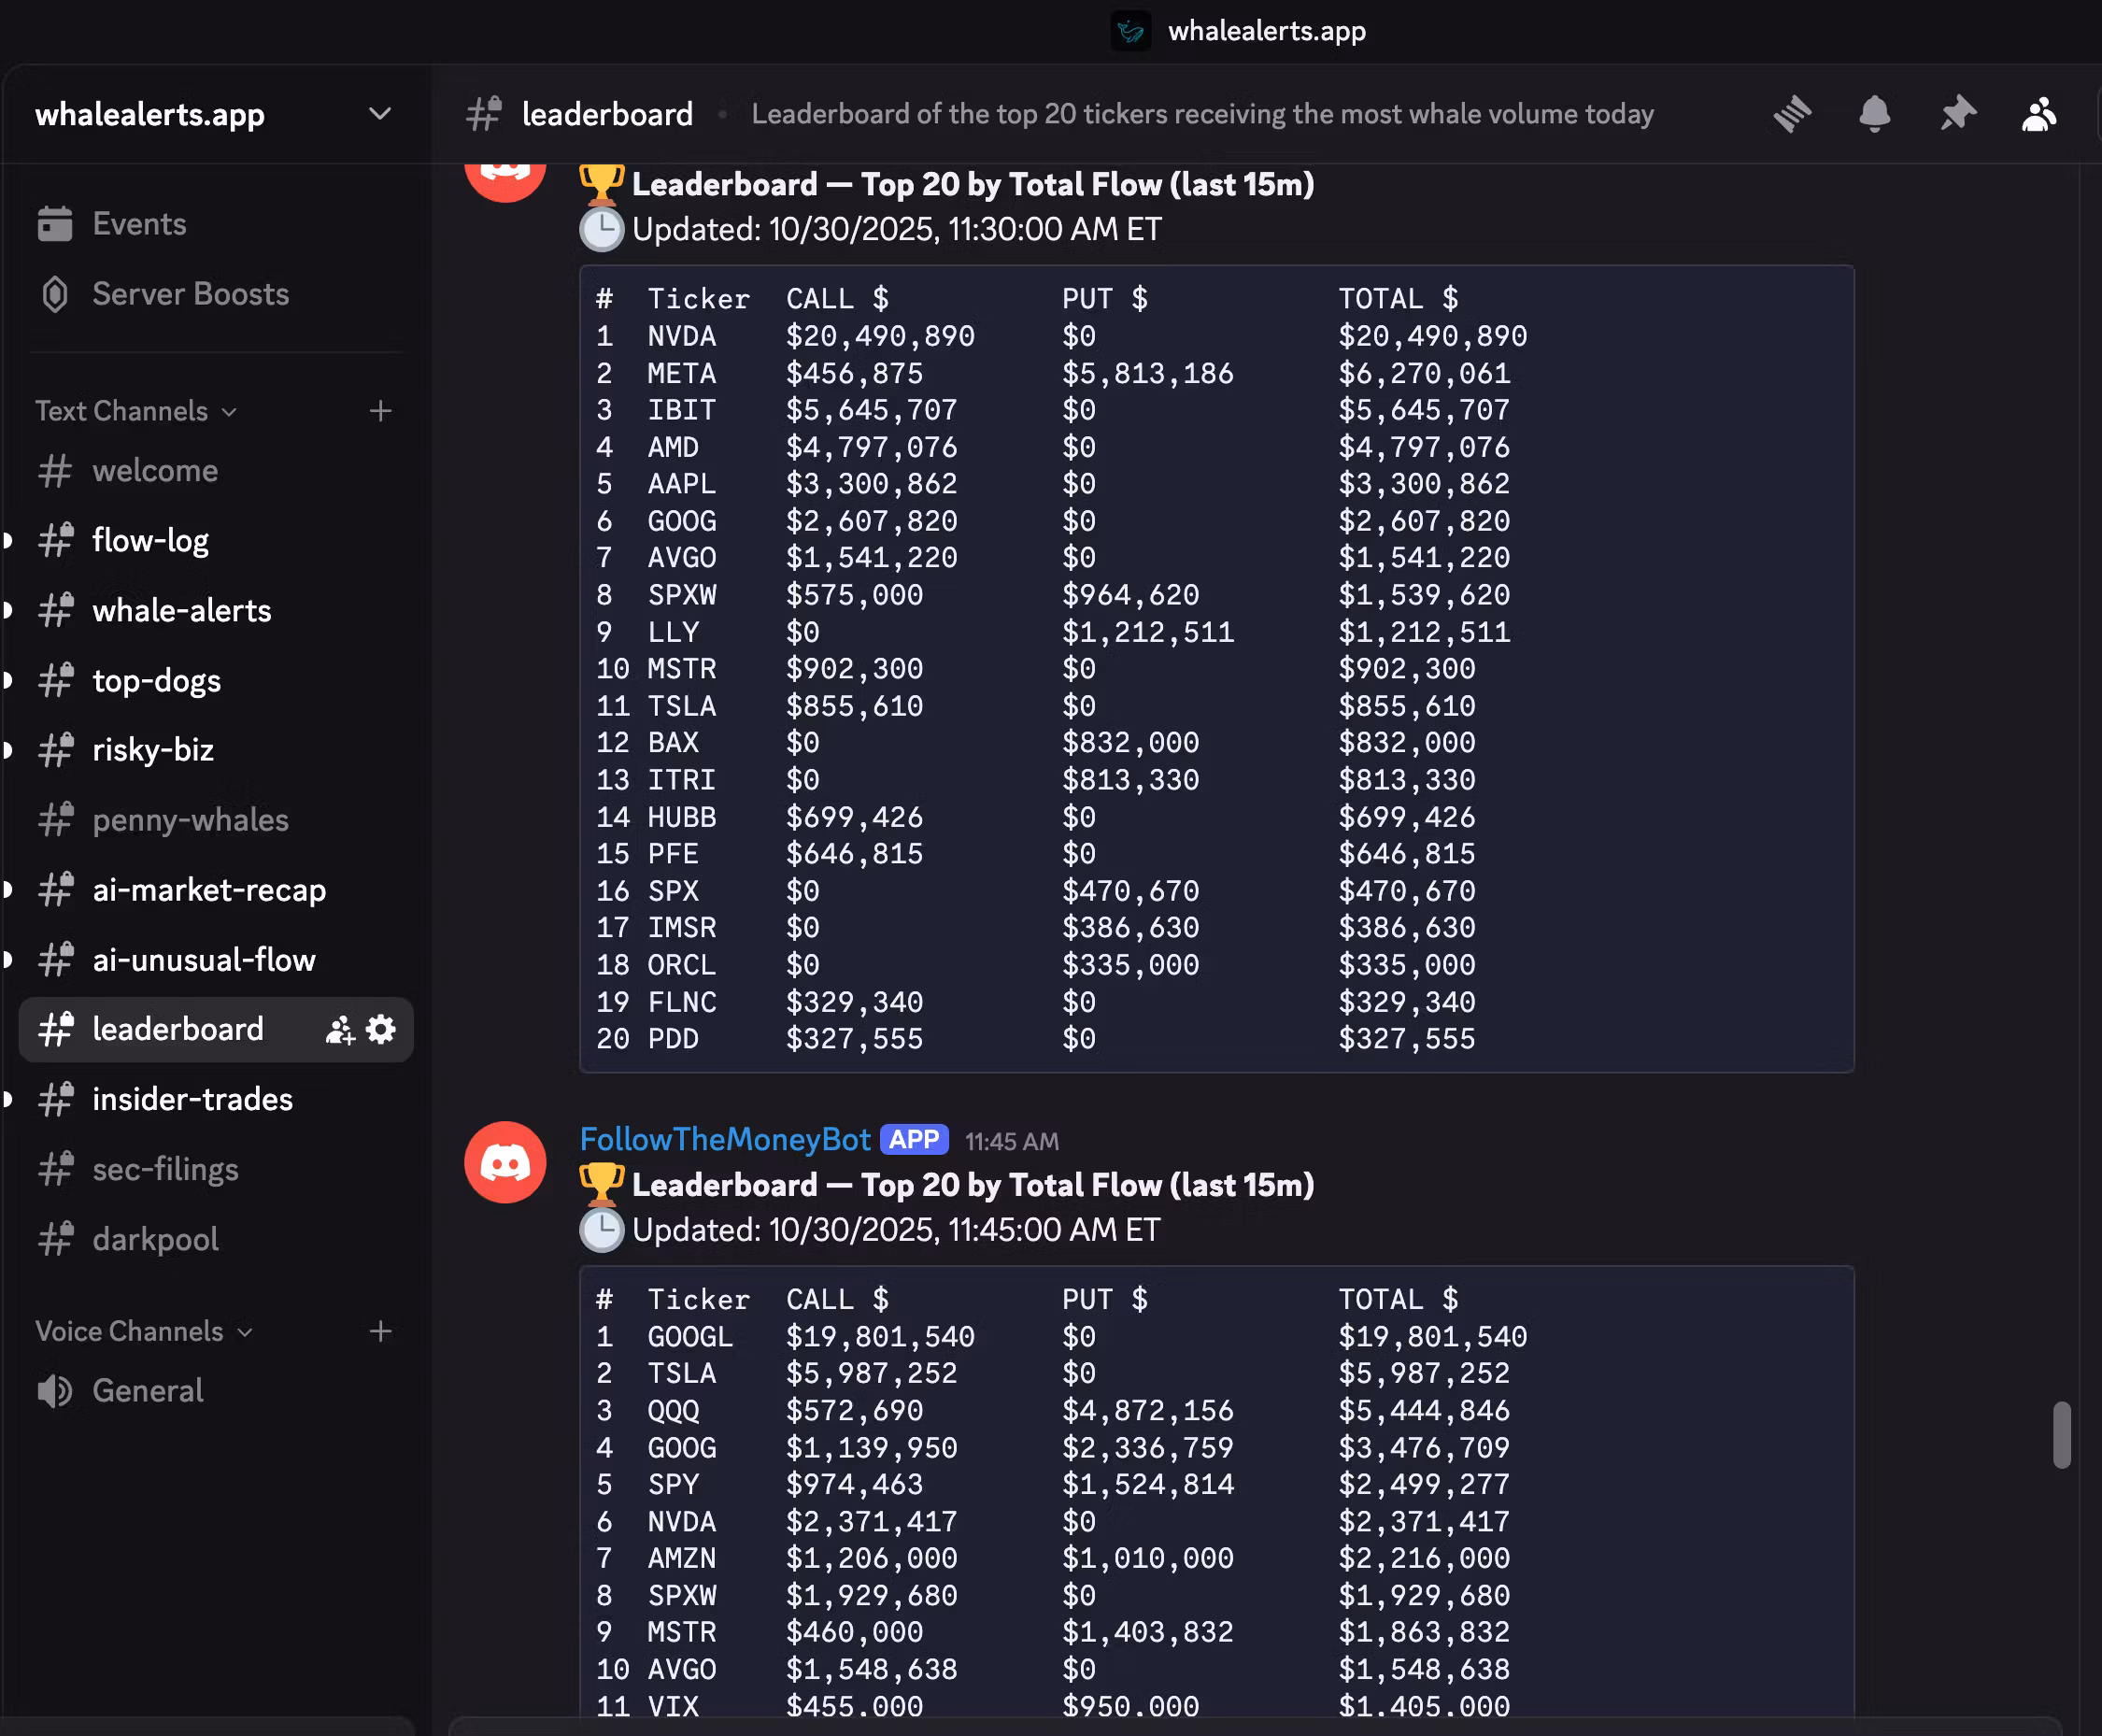This screenshot has height=1736, width=2102.
Task: Open the Threads icon in header
Action: pyautogui.click(x=1792, y=114)
